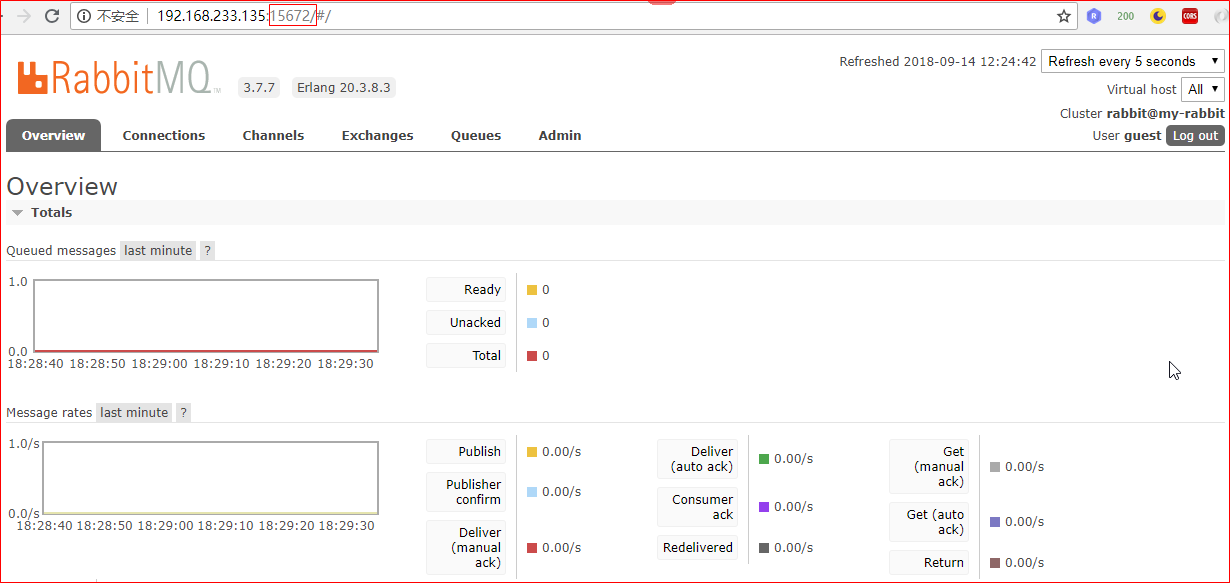Click the dark gray Redelivered swatch
Screen dimensions: 1230x583
[764, 548]
